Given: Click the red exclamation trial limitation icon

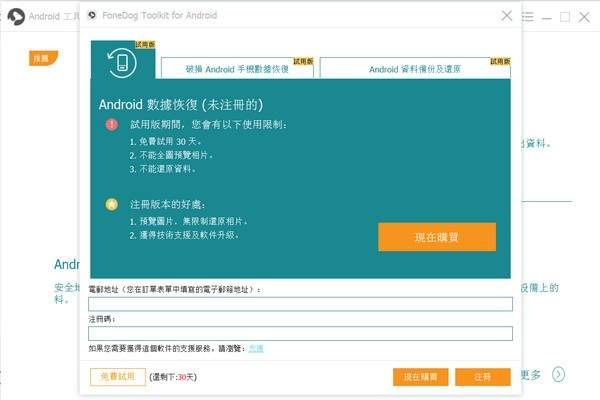Looking at the screenshot, I should point(112,124).
